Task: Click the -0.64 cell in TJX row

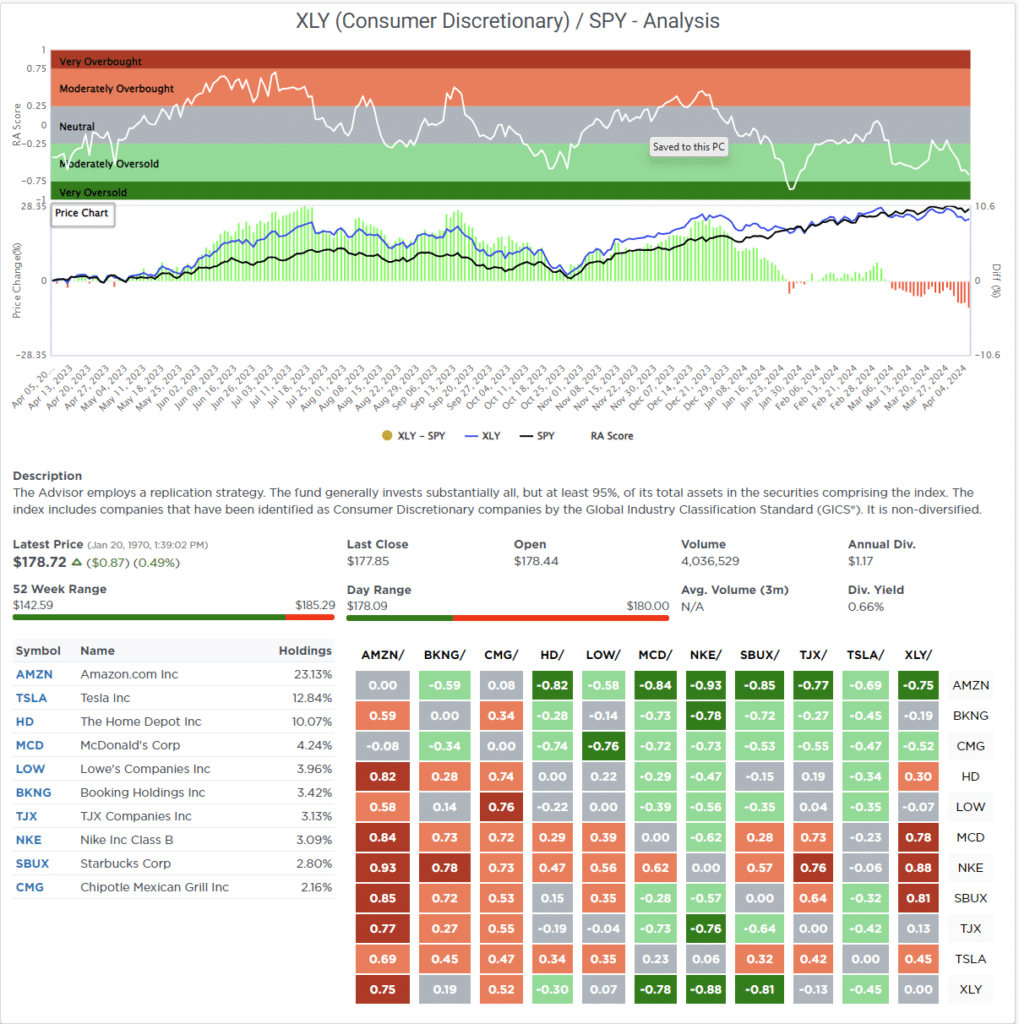Action: point(760,929)
